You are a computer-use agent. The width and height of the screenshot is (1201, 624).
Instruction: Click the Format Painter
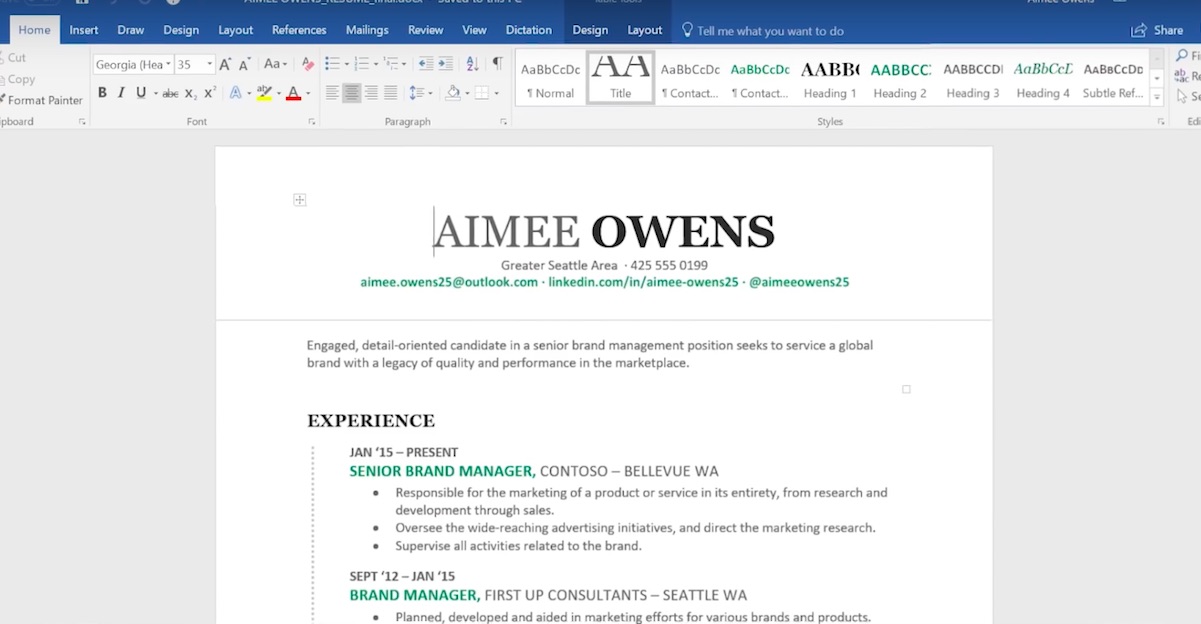click(41, 100)
